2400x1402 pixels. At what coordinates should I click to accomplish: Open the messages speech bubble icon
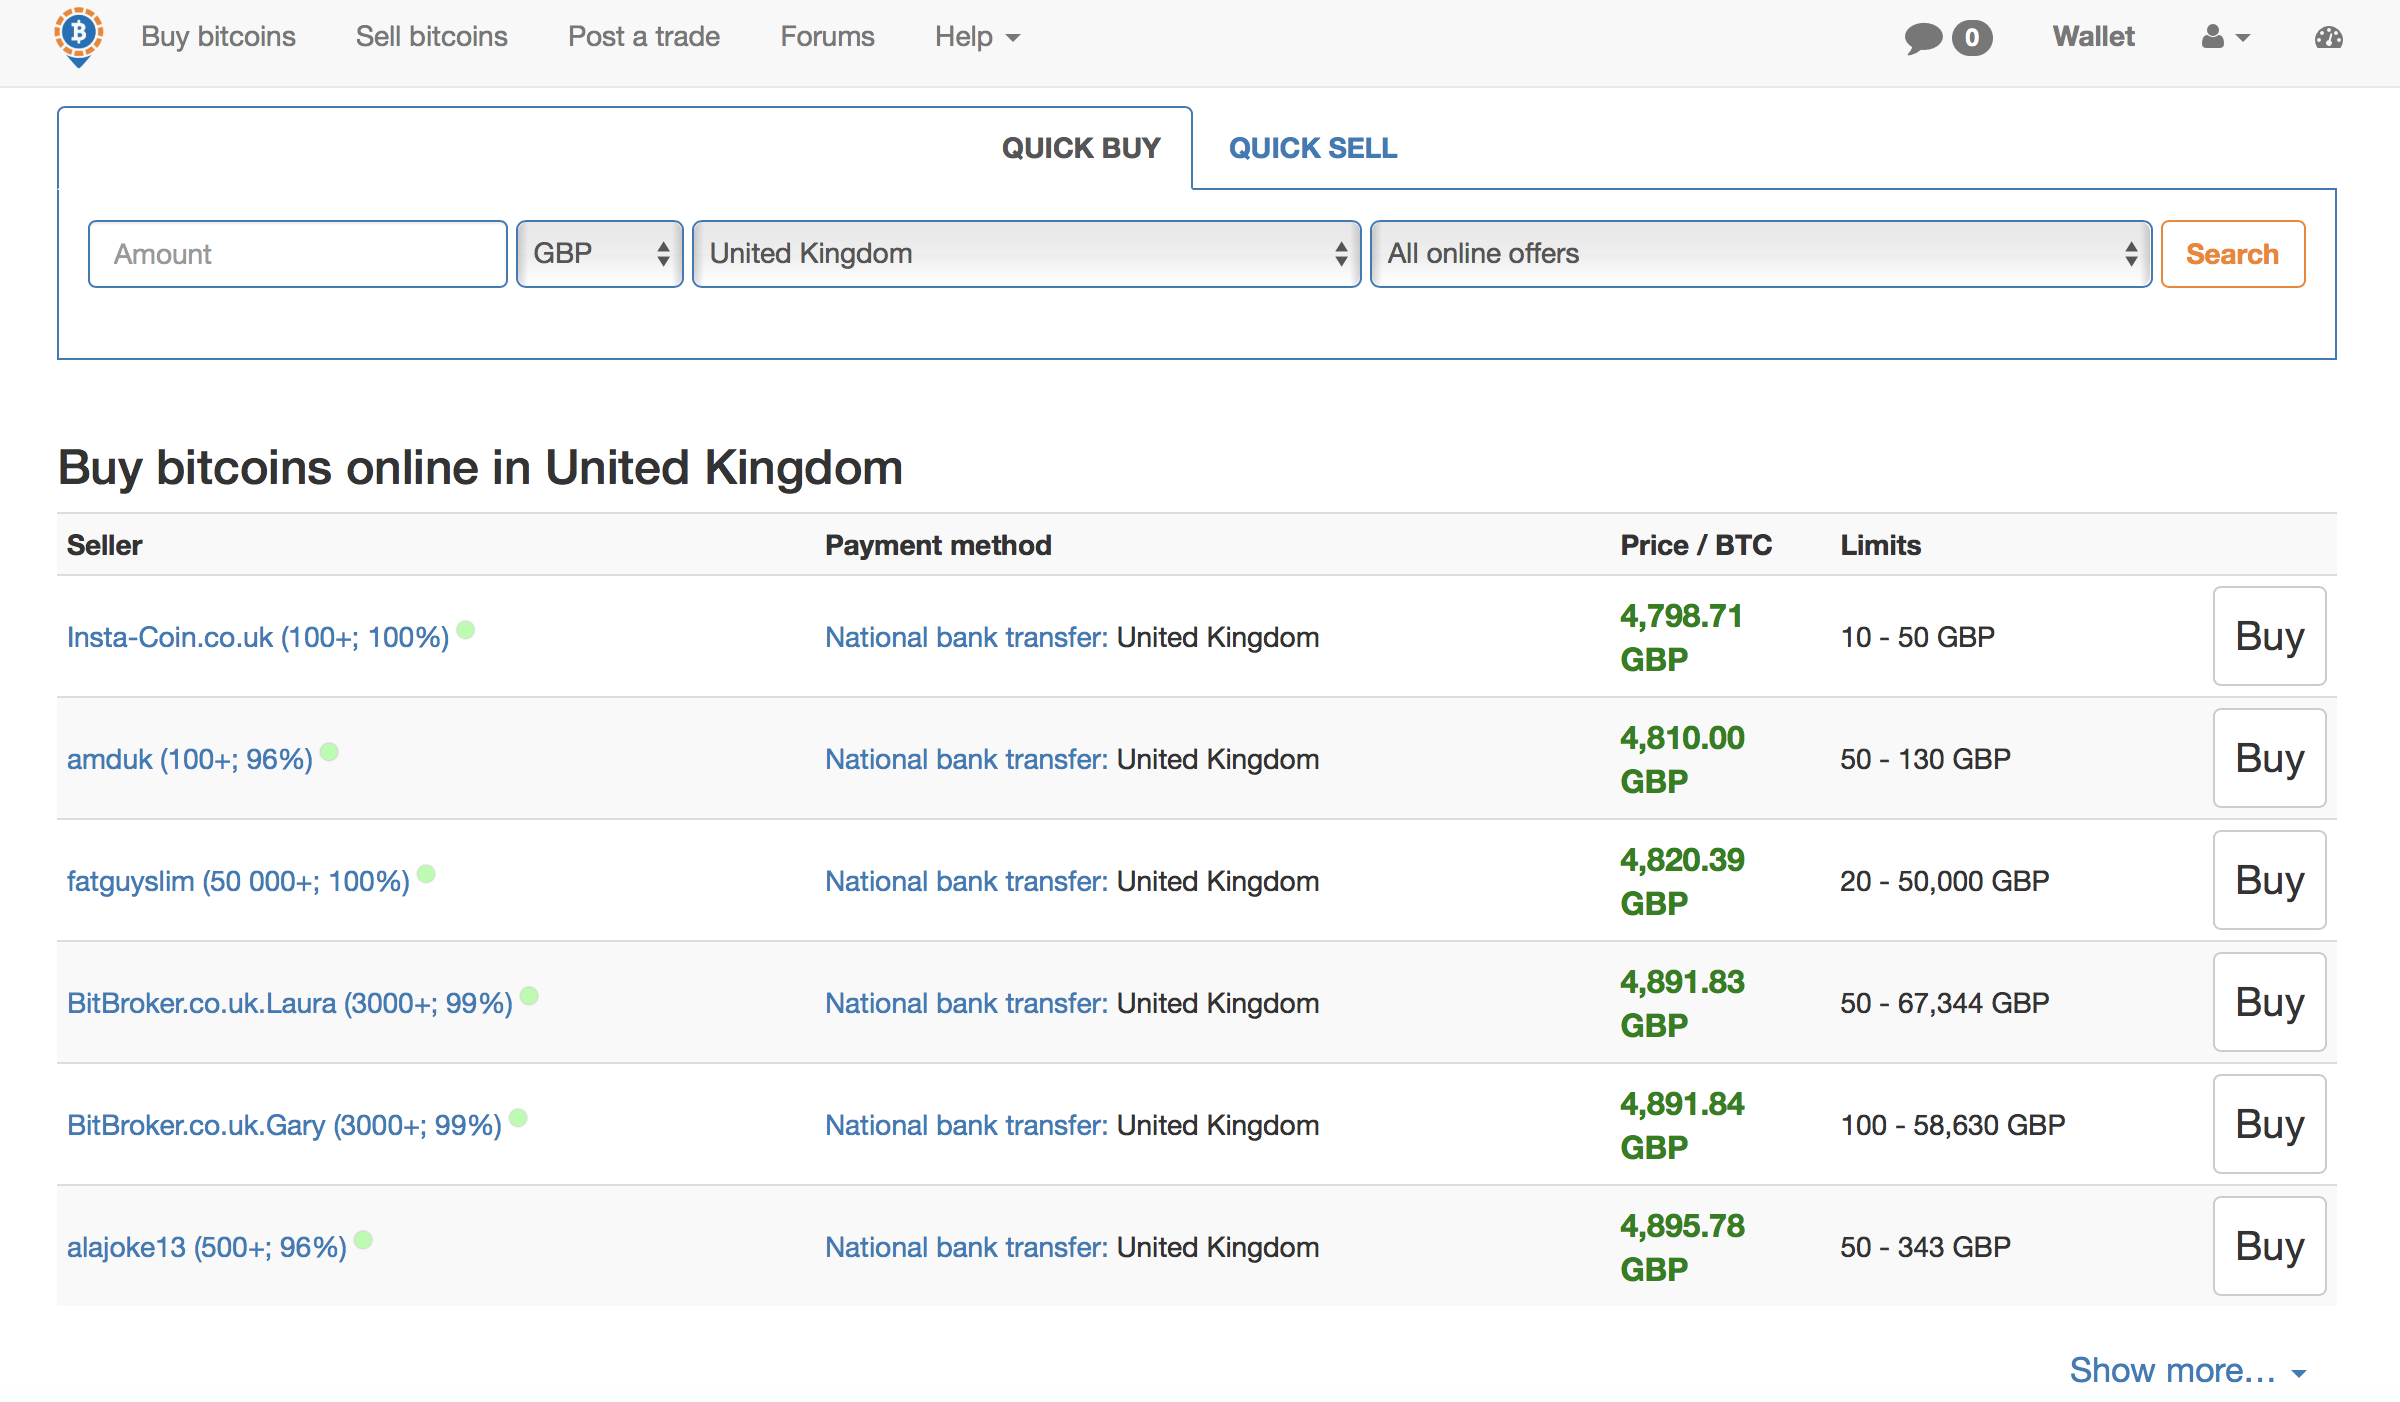(1923, 38)
